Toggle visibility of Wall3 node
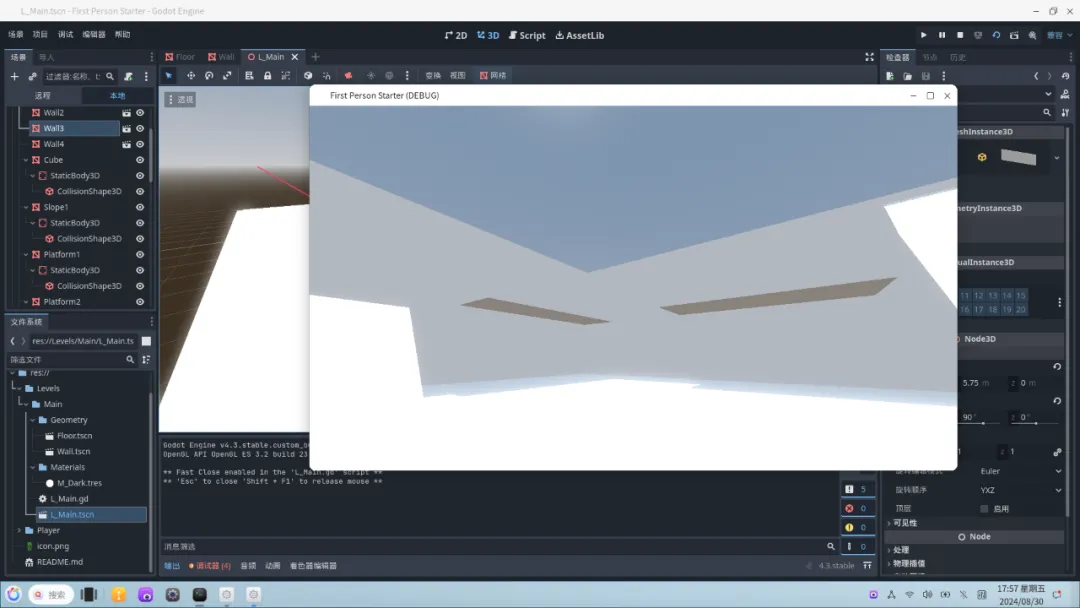The image size is (1080, 608). (x=140, y=129)
